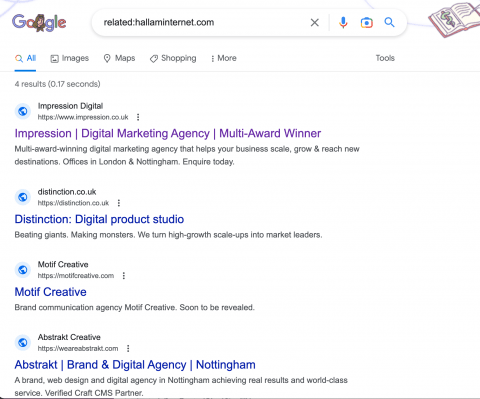Click the '4 results (0.17 seconds)' text
Screen dimensions: 480x399
coord(57,84)
